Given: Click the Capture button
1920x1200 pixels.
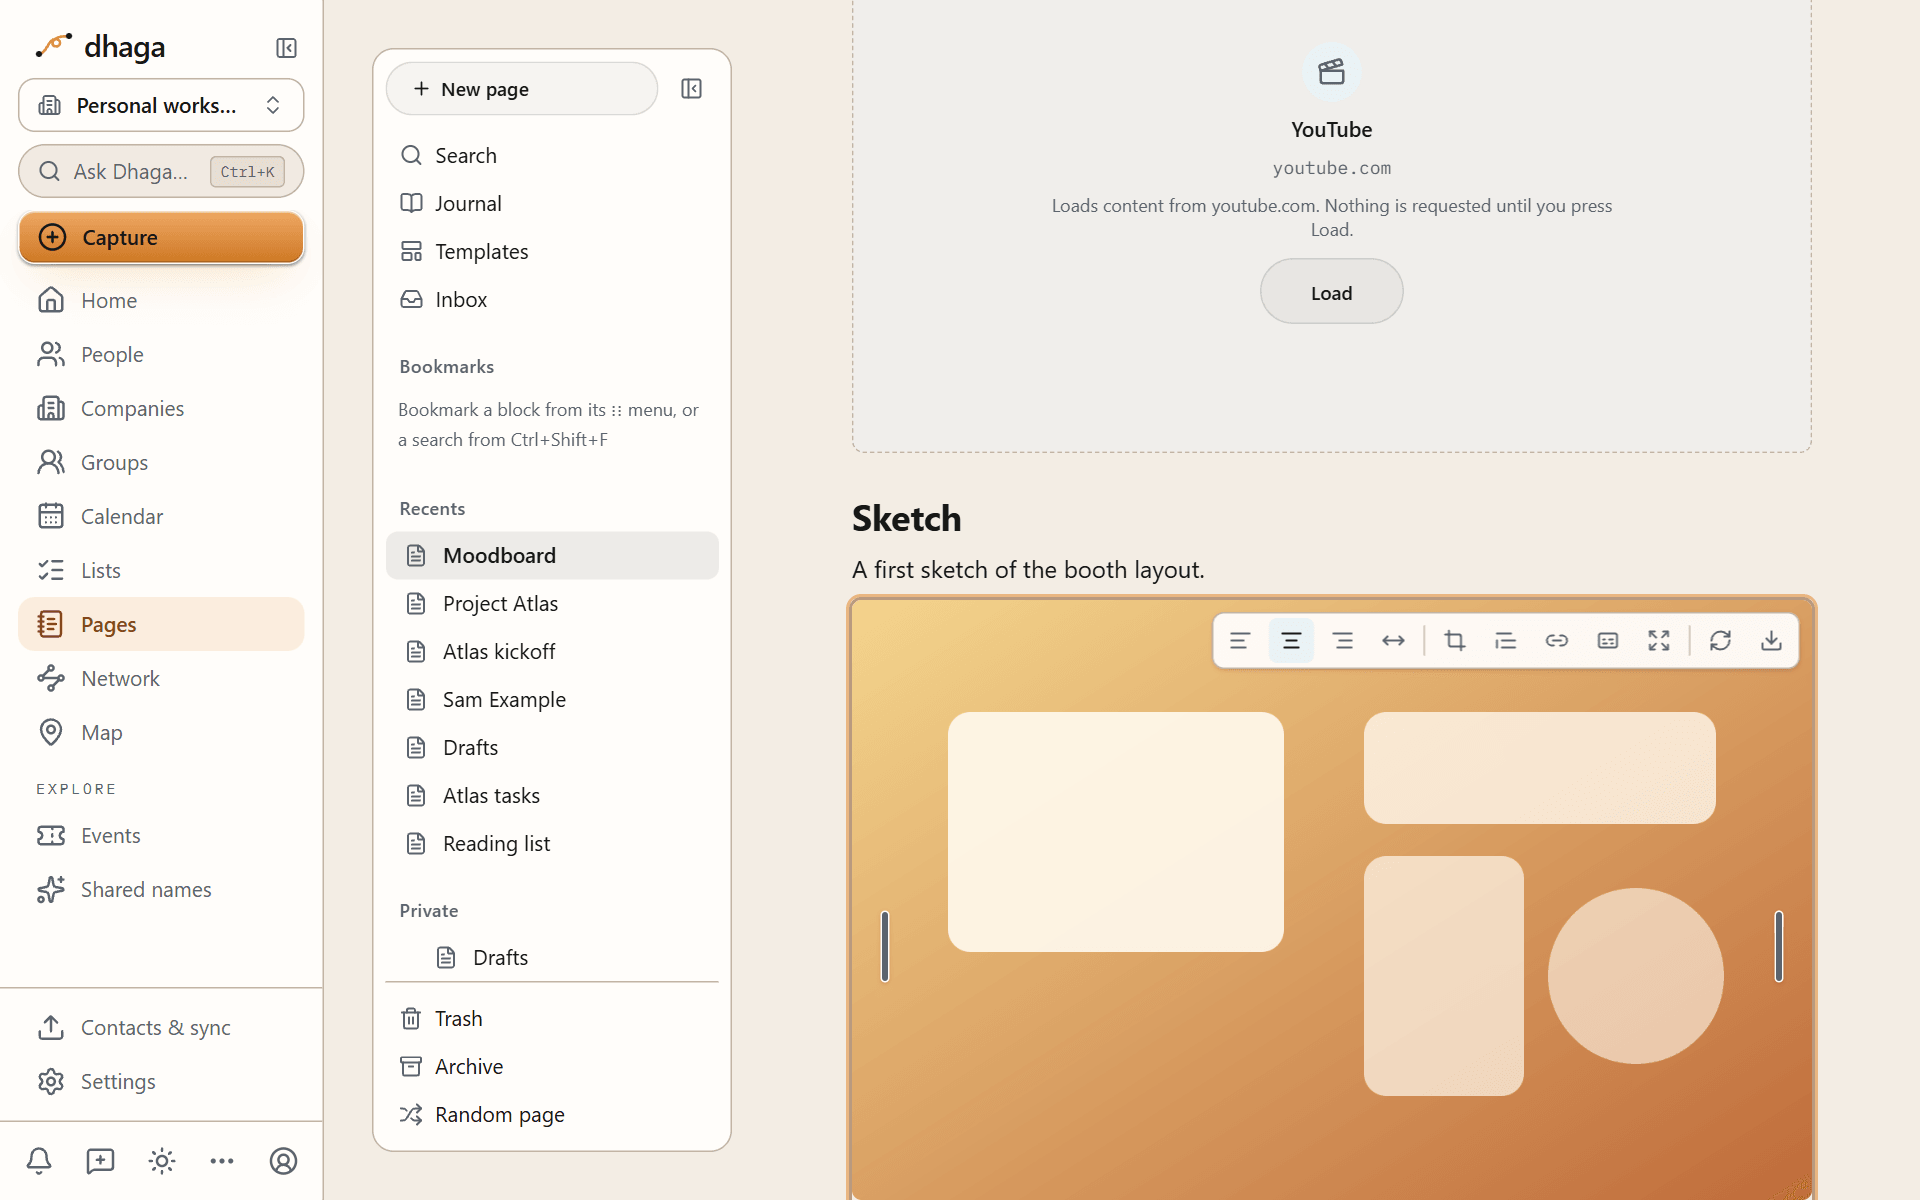Looking at the screenshot, I should point(161,237).
